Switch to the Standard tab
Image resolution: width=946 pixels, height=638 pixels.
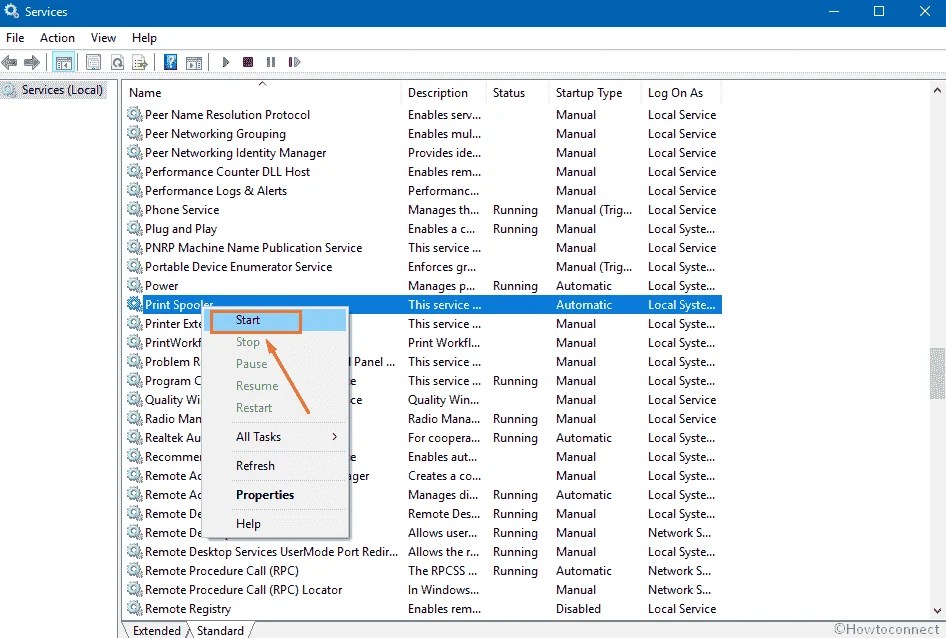coord(220,630)
